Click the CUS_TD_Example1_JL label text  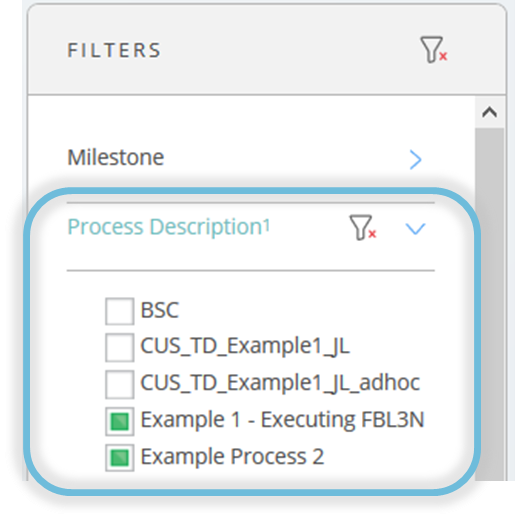click(x=245, y=346)
